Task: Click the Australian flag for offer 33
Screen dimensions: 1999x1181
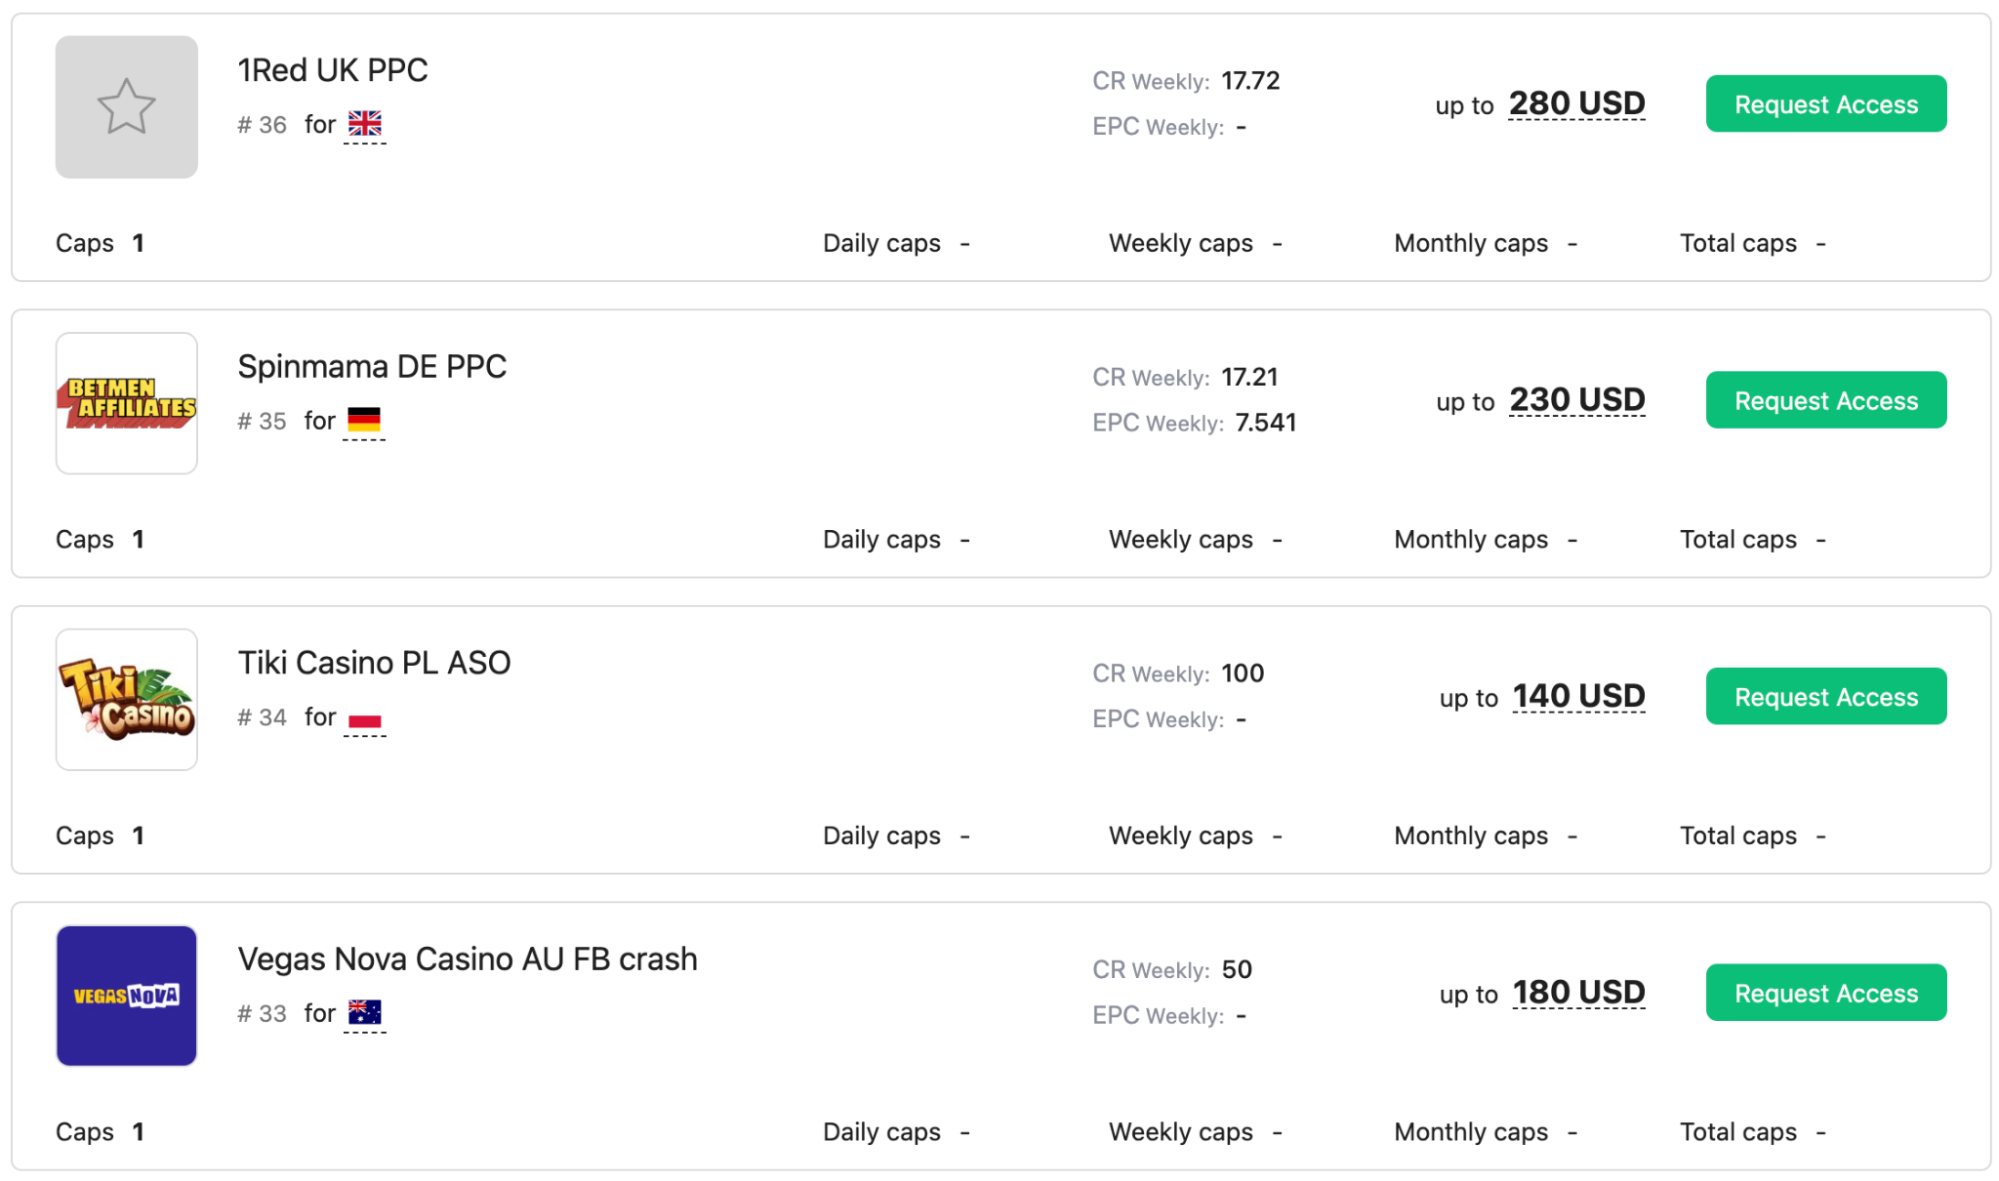Action: tap(364, 1013)
